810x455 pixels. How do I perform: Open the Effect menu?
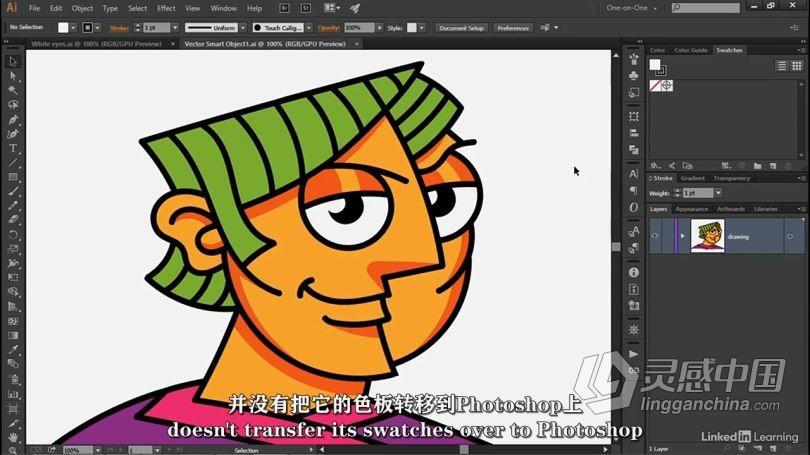[166, 8]
